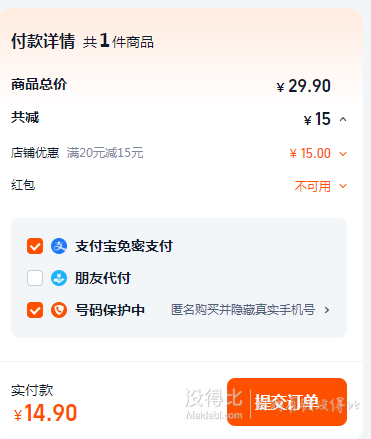Click the Alipay logo icon
This screenshot has width=371, height=439.
(x=59, y=246)
